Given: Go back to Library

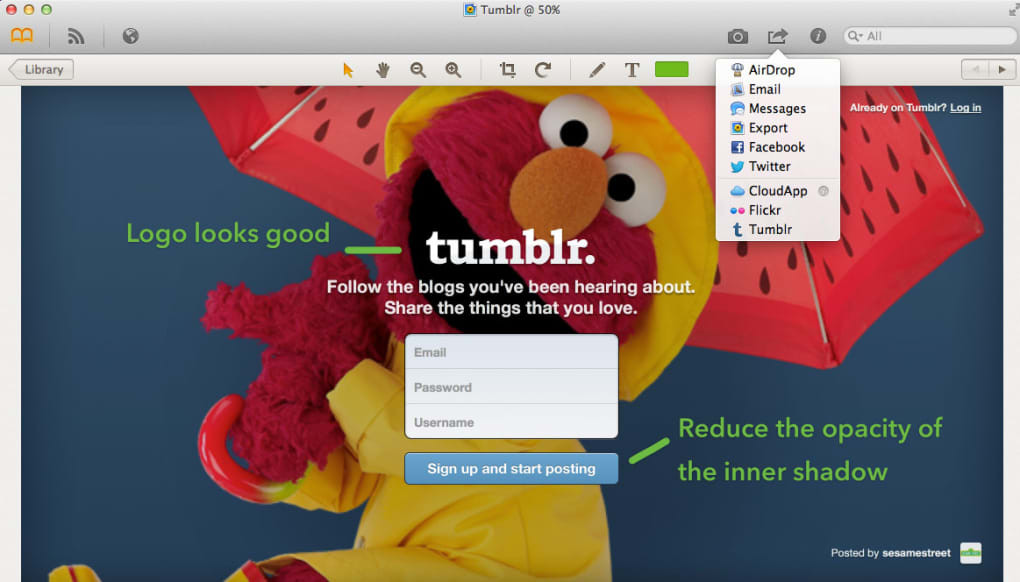Looking at the screenshot, I should (41, 70).
